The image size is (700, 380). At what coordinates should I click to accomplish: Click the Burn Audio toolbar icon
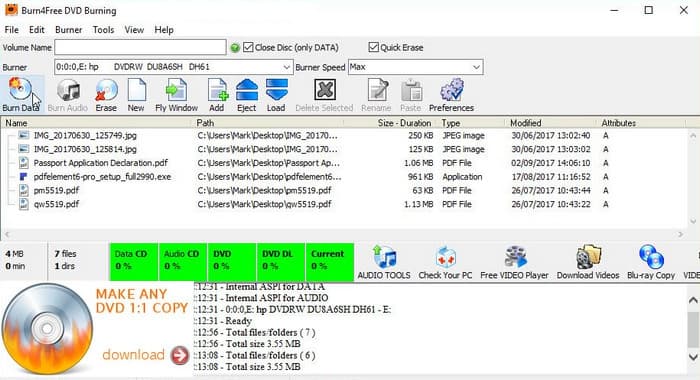tap(68, 90)
